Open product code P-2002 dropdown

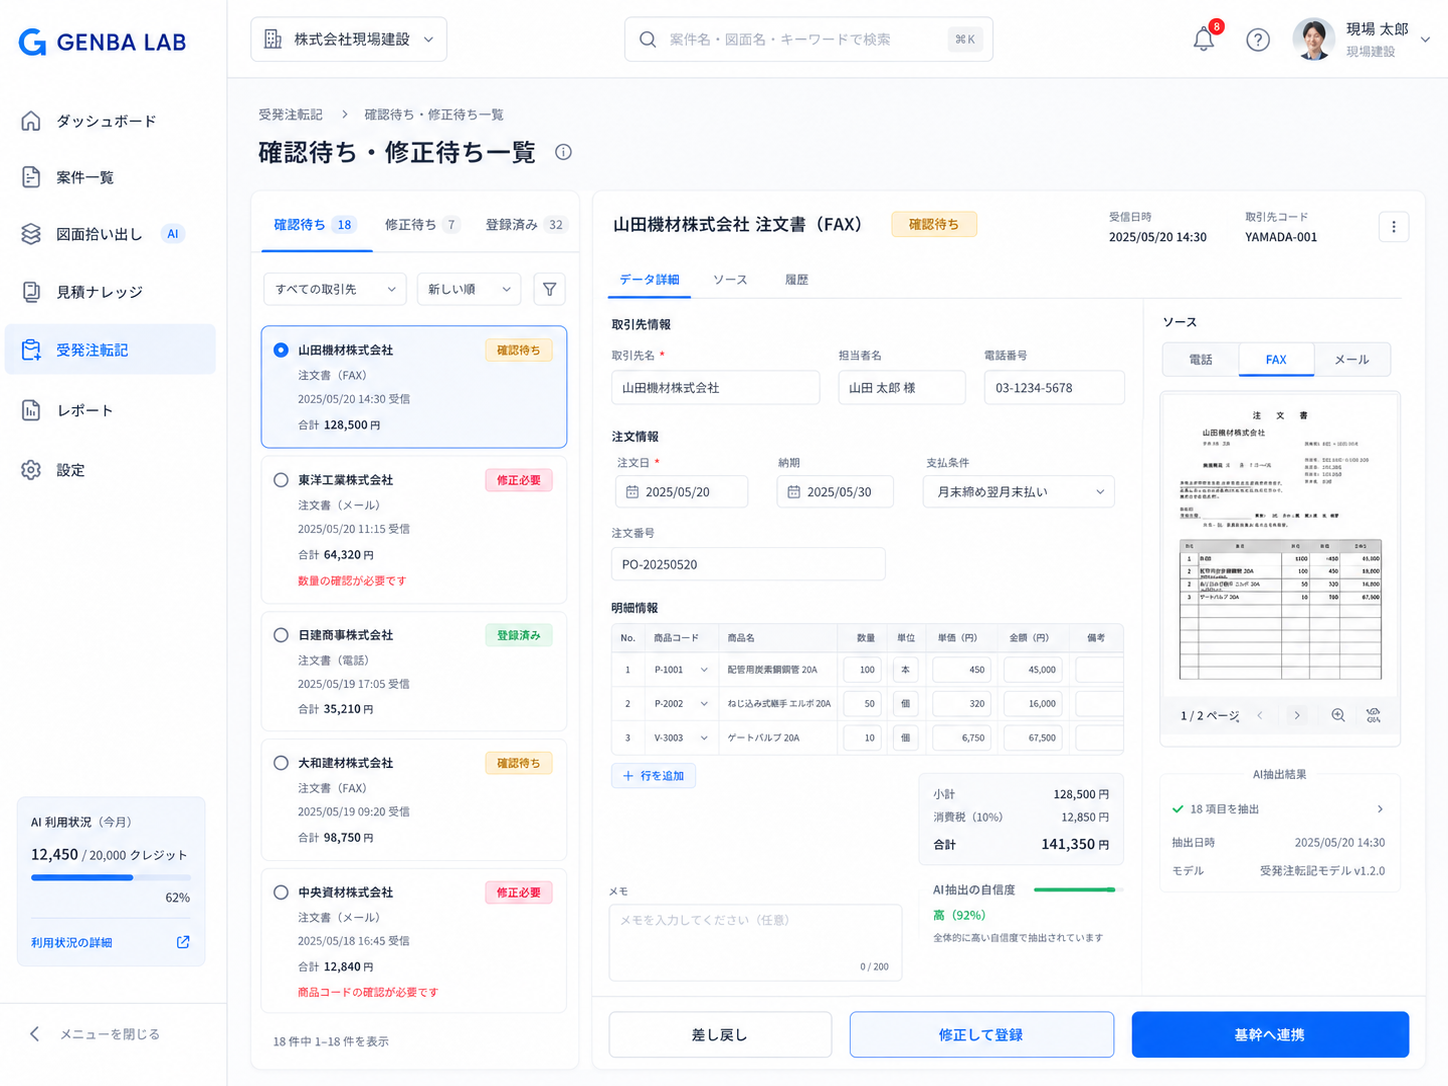pos(680,704)
